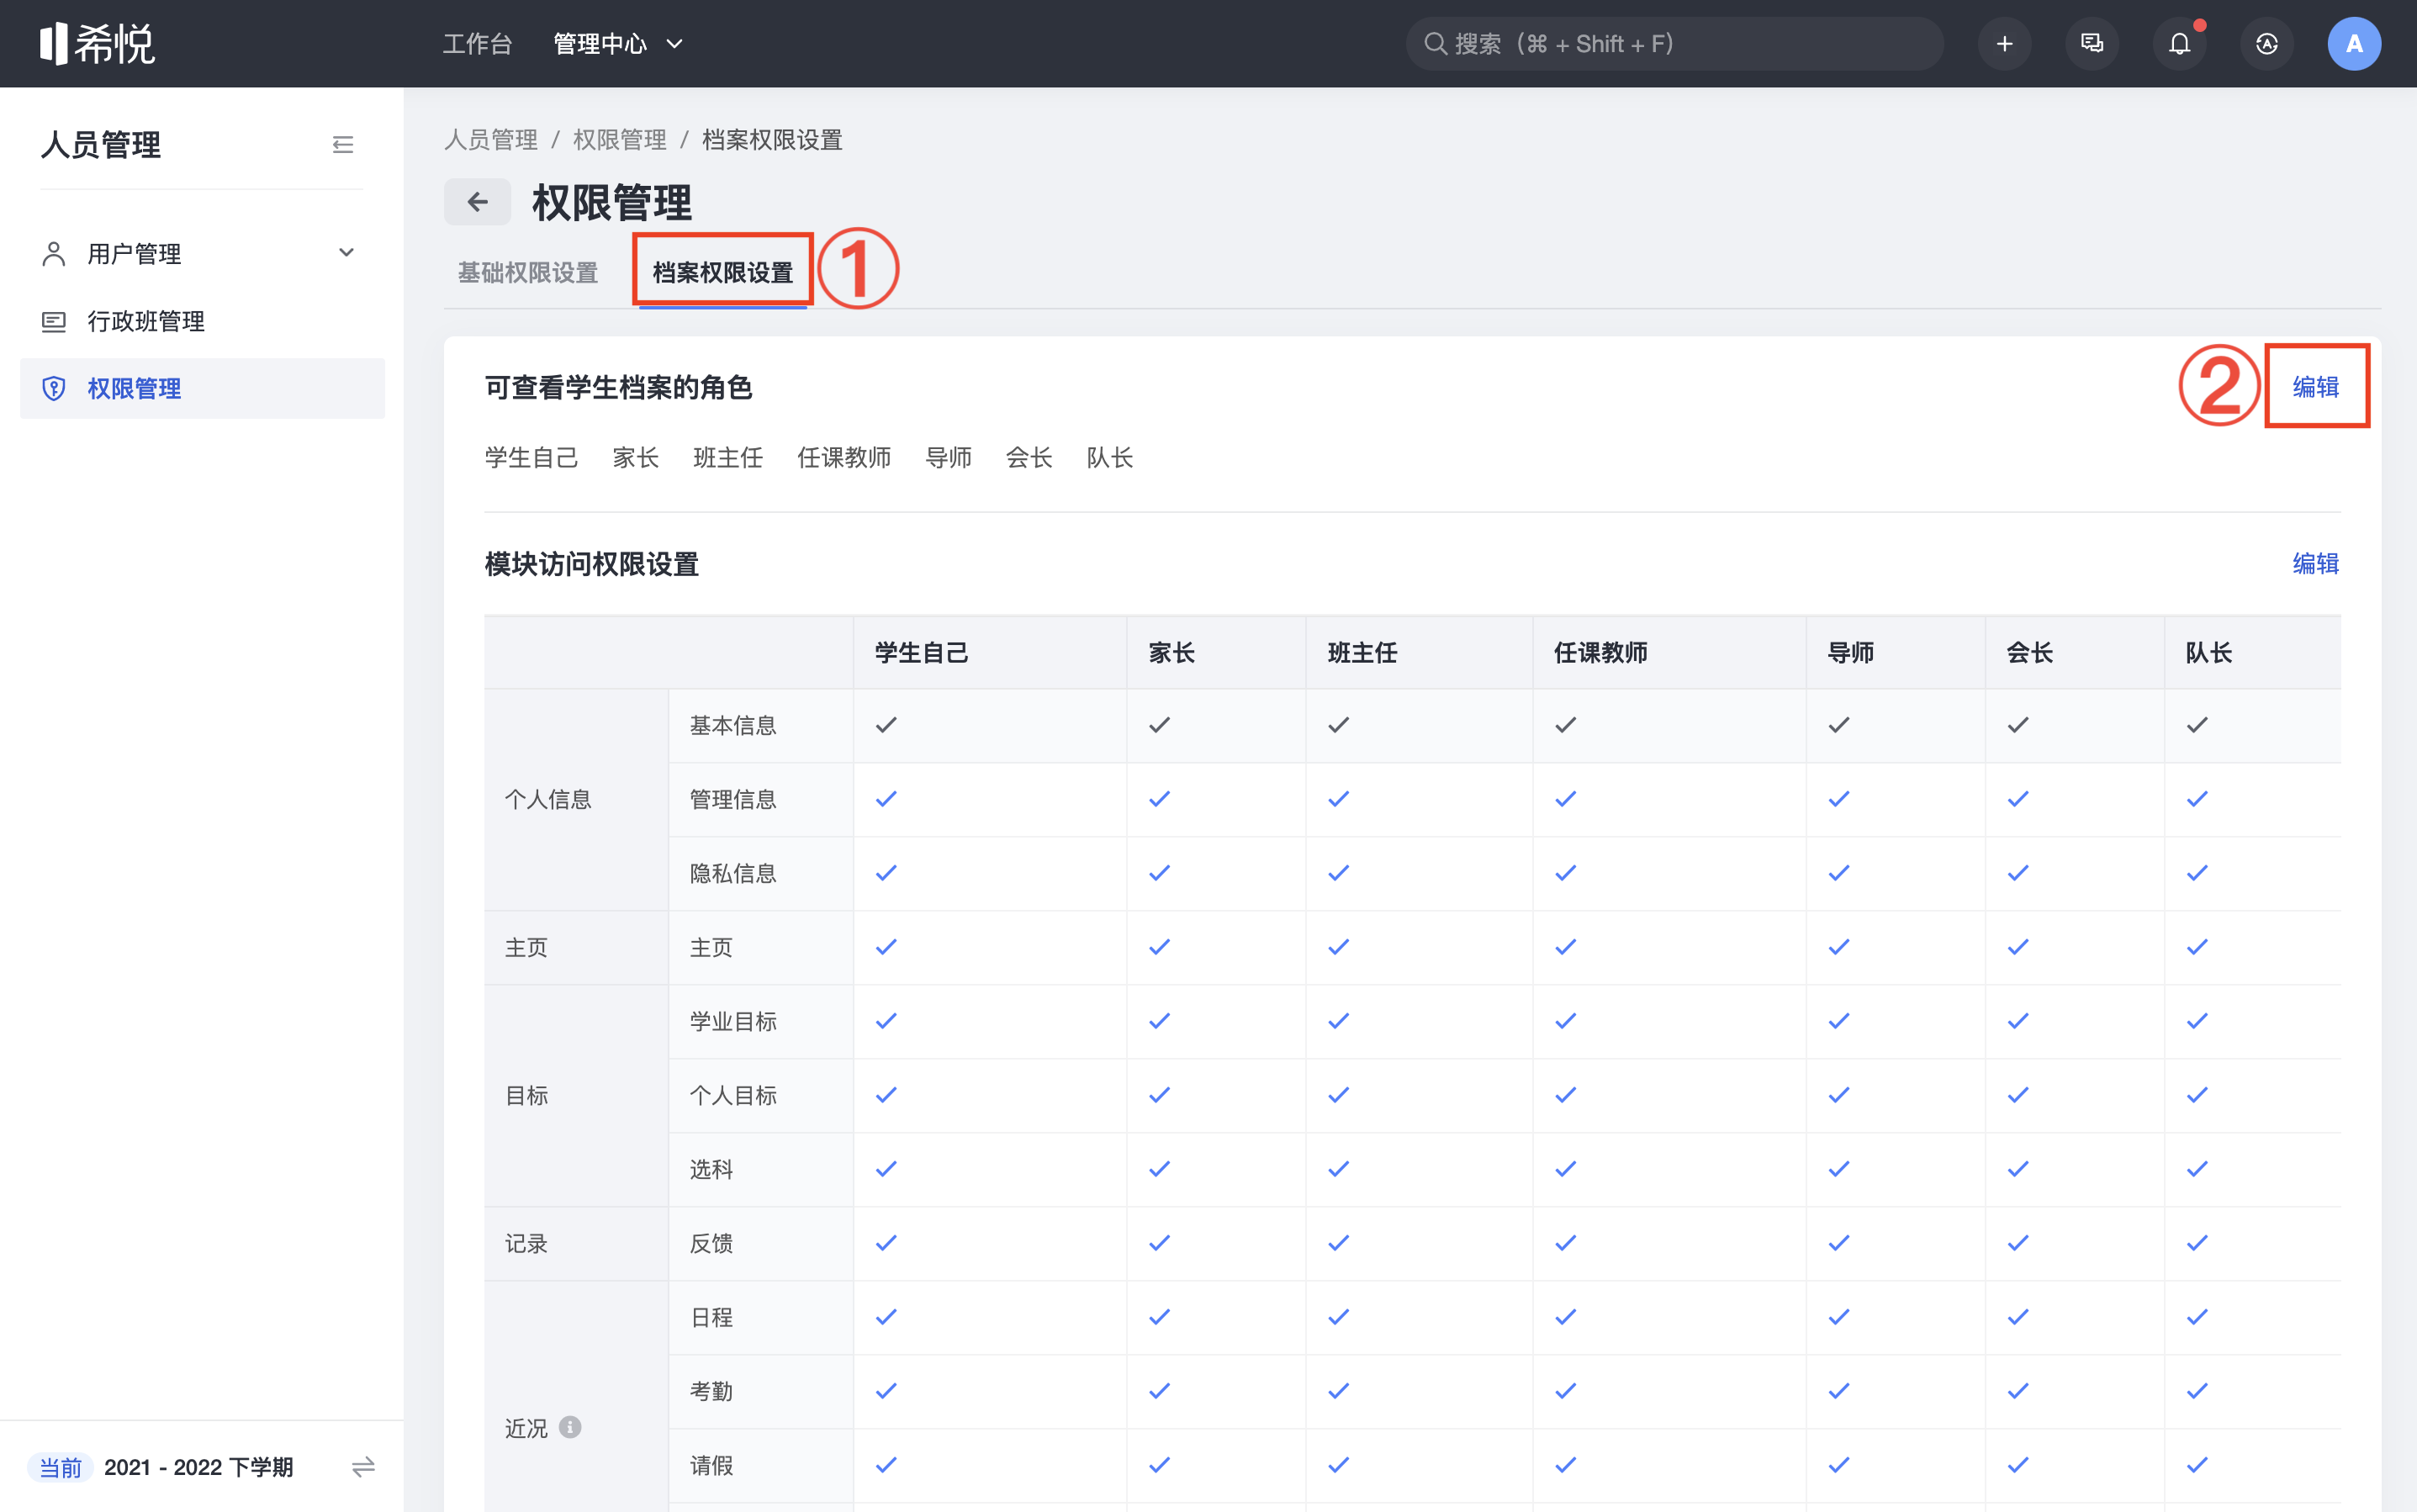Open 行政班管理 in sidebar
Viewport: 2417px width, 1512px height.
[202, 321]
